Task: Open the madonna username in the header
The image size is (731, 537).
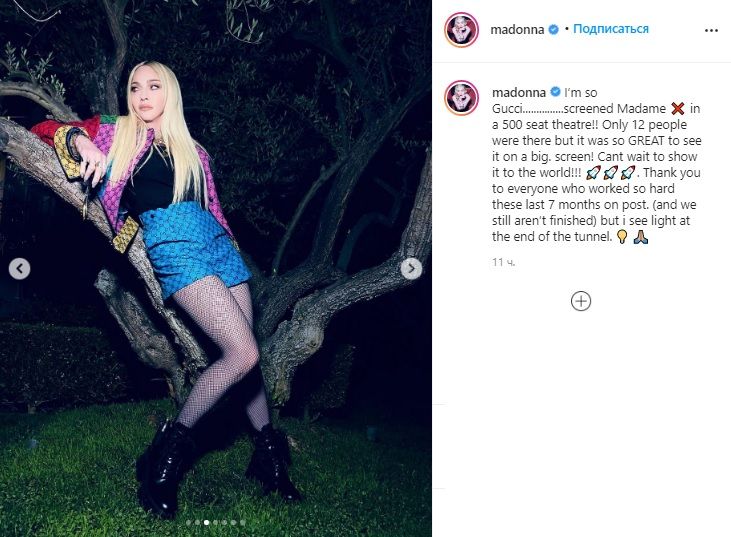Action: (517, 29)
